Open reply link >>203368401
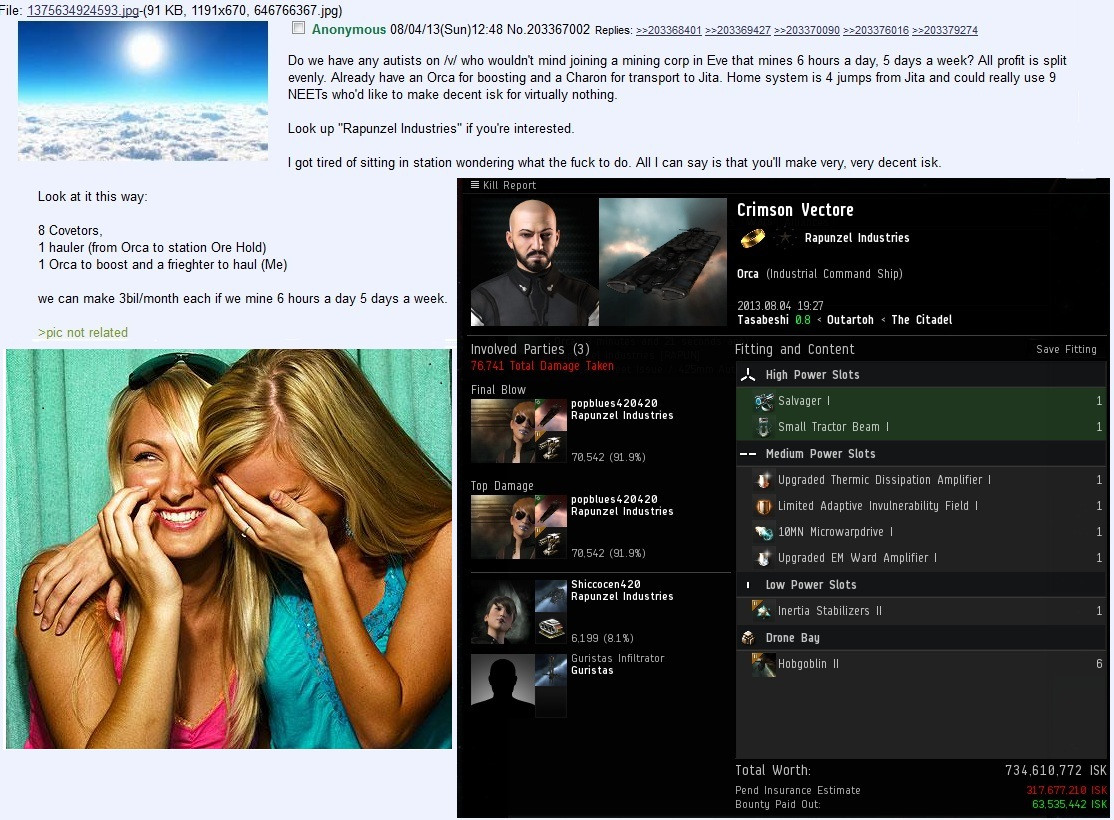This screenshot has height=820, width=1114. [x=669, y=30]
